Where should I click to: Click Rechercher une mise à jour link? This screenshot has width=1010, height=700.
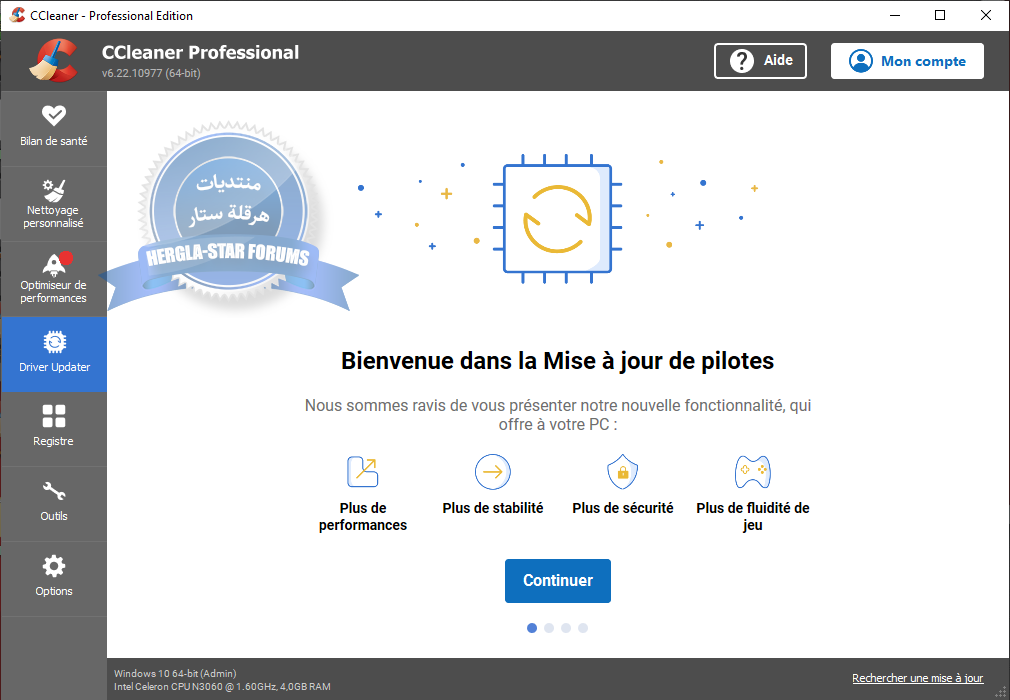917,678
